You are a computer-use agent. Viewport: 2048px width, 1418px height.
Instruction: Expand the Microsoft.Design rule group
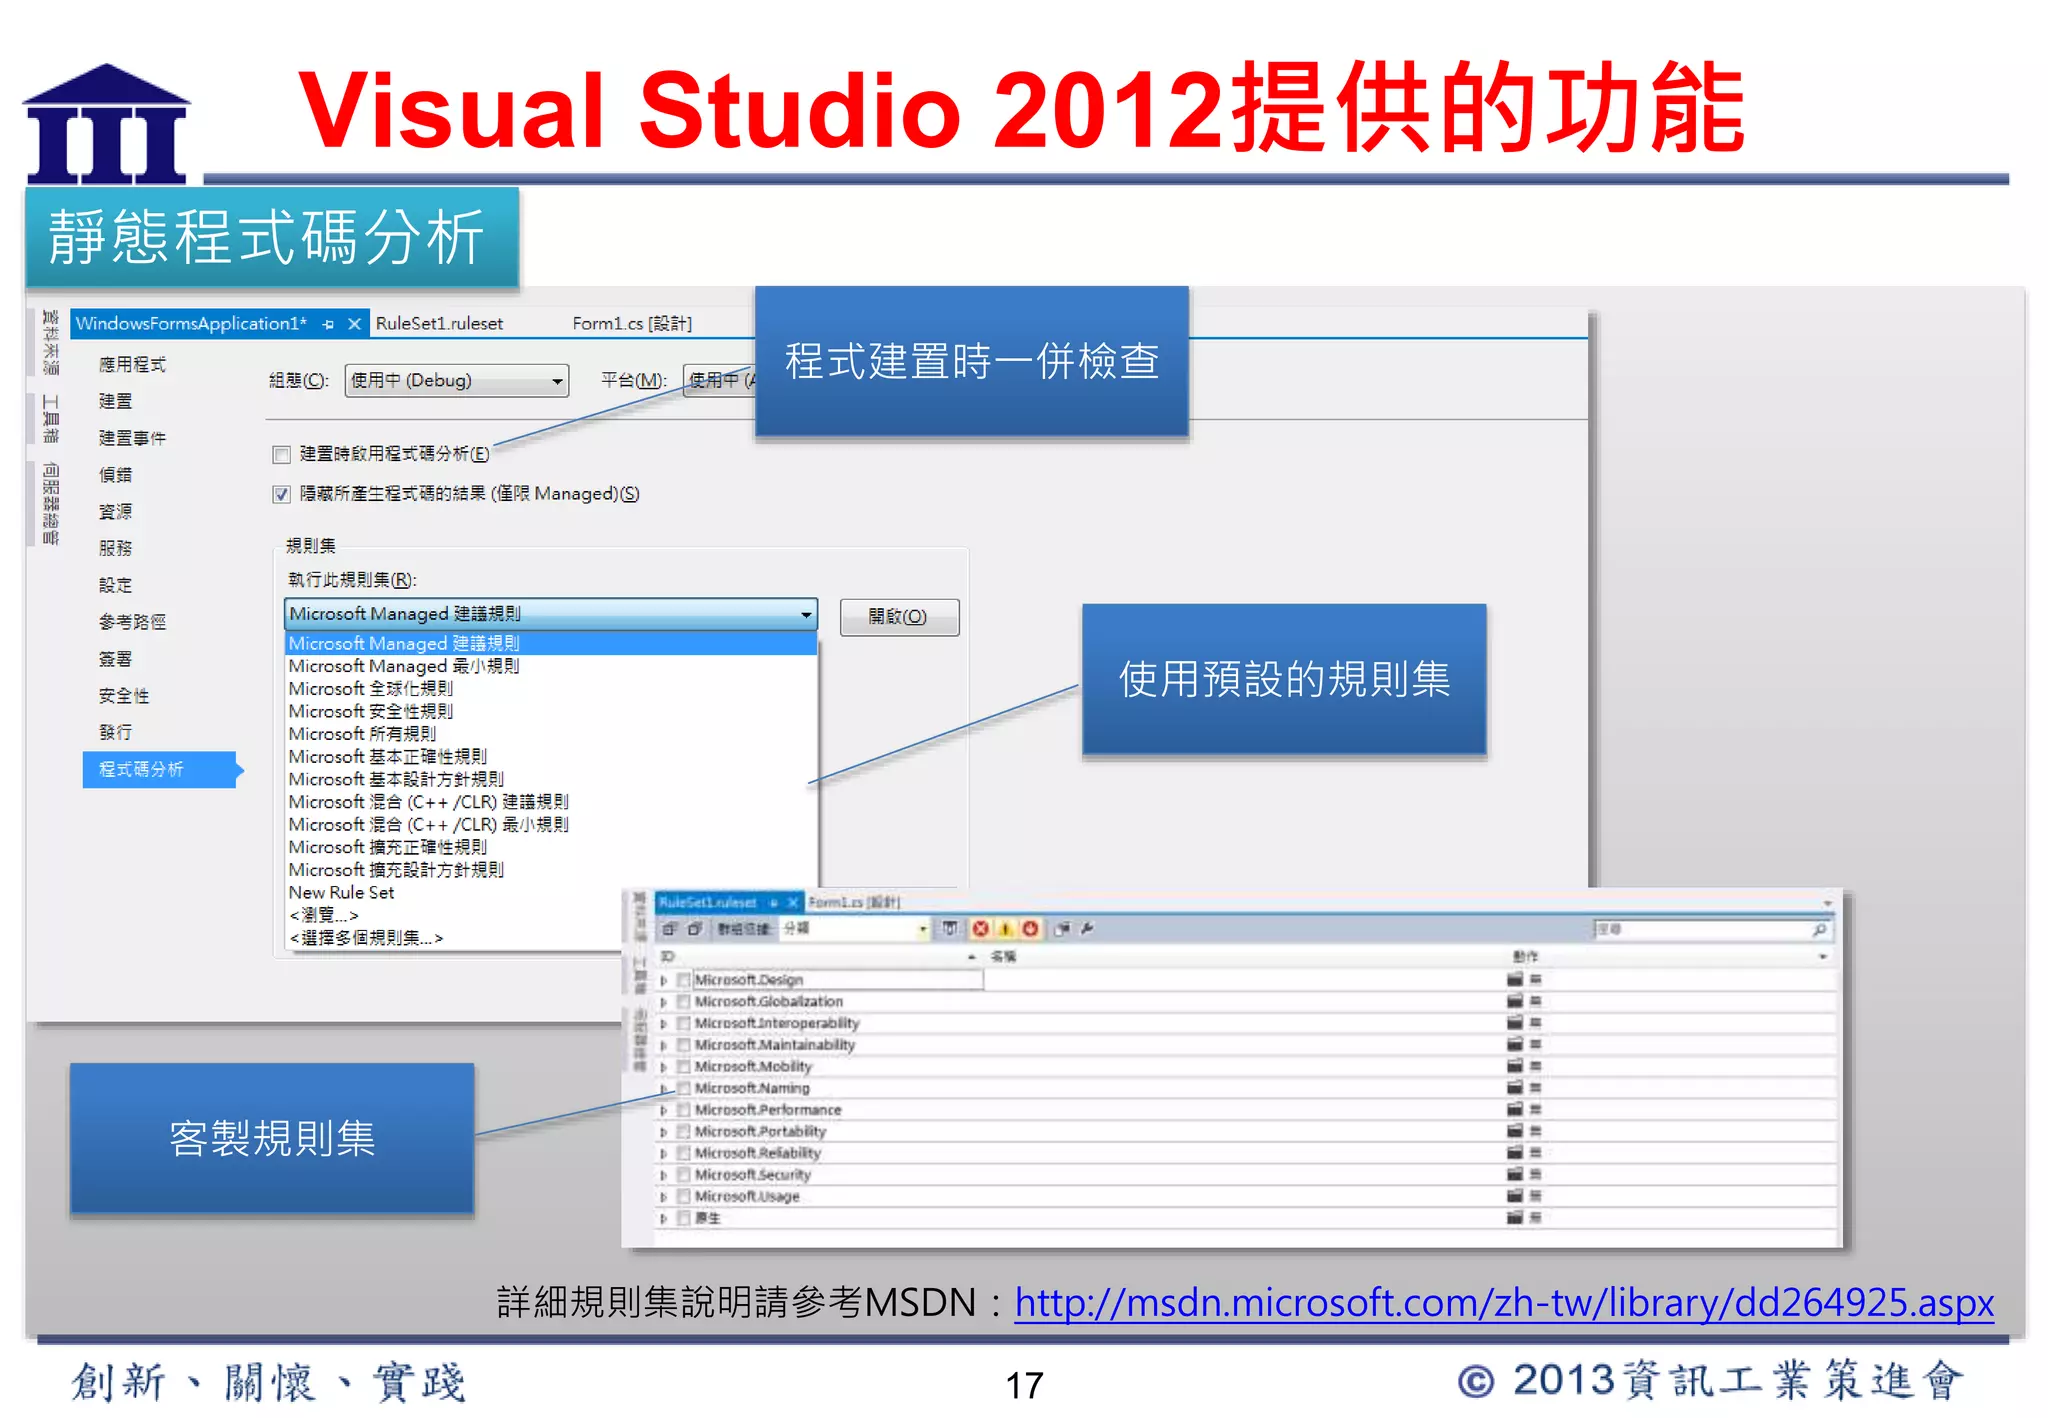tap(663, 980)
